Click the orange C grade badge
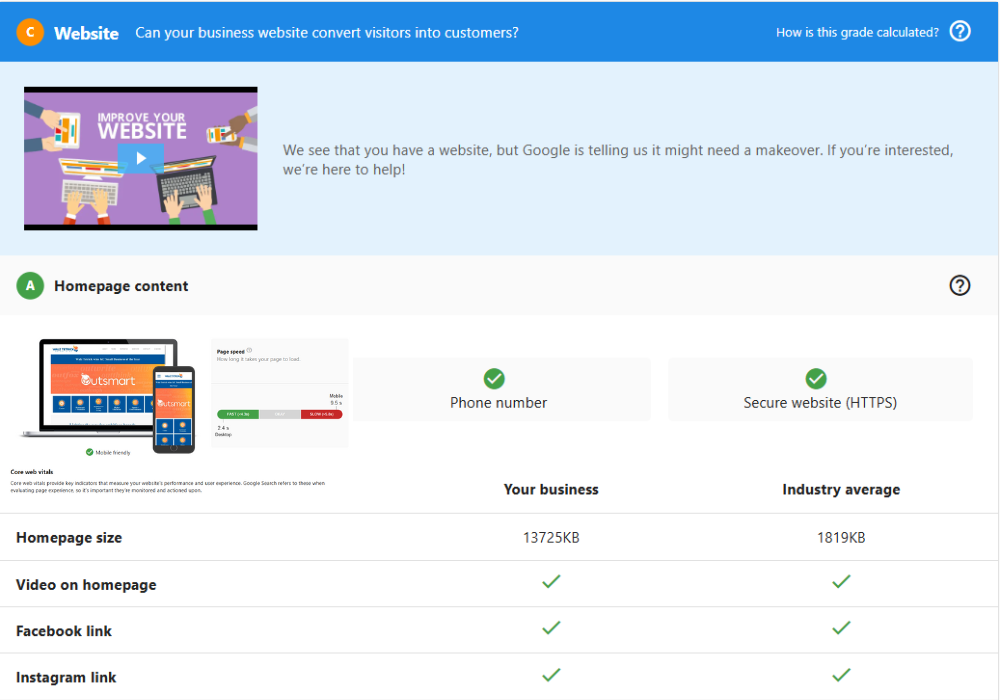The height and width of the screenshot is (700, 1000). coord(30,32)
